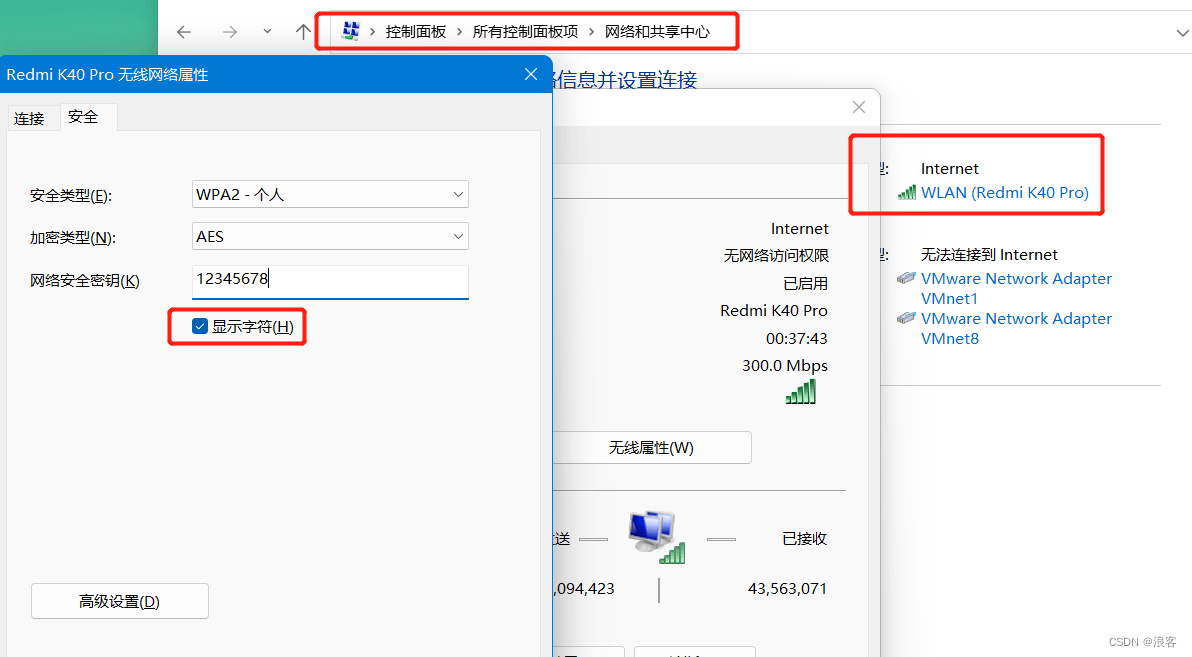Click the 已启用 media state text

(806, 283)
